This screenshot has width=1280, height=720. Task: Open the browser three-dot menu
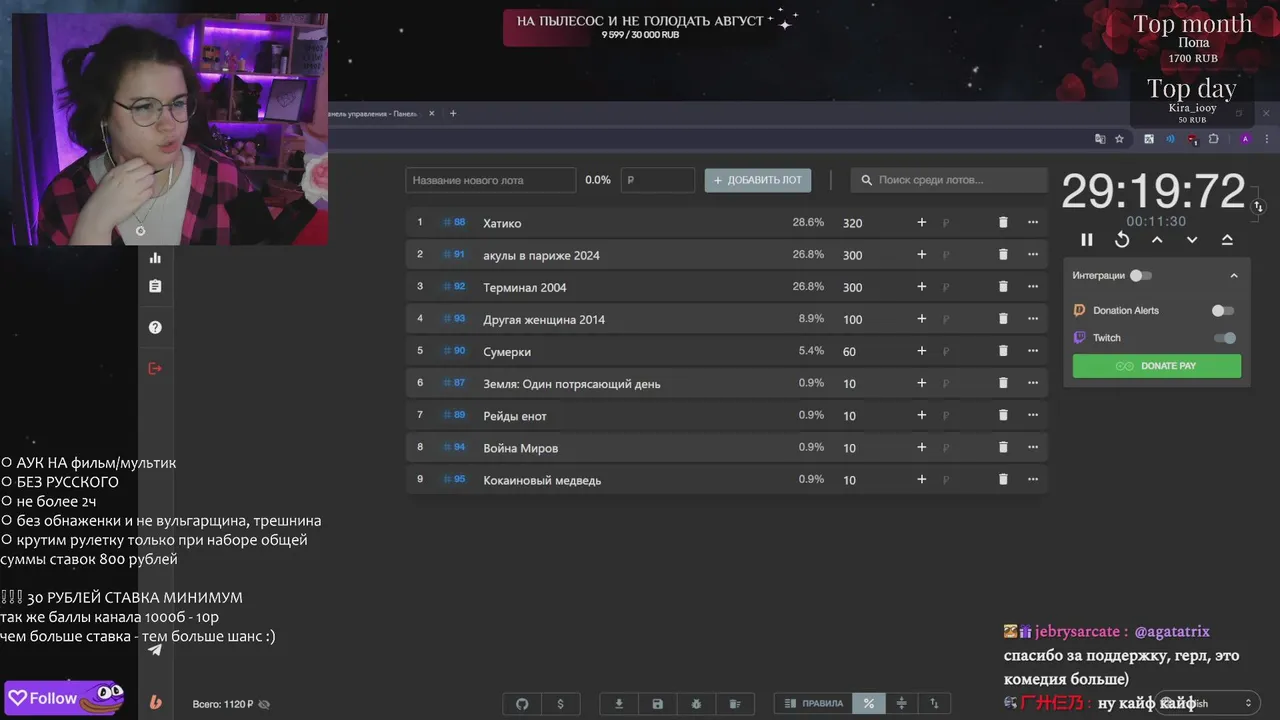point(1266,139)
